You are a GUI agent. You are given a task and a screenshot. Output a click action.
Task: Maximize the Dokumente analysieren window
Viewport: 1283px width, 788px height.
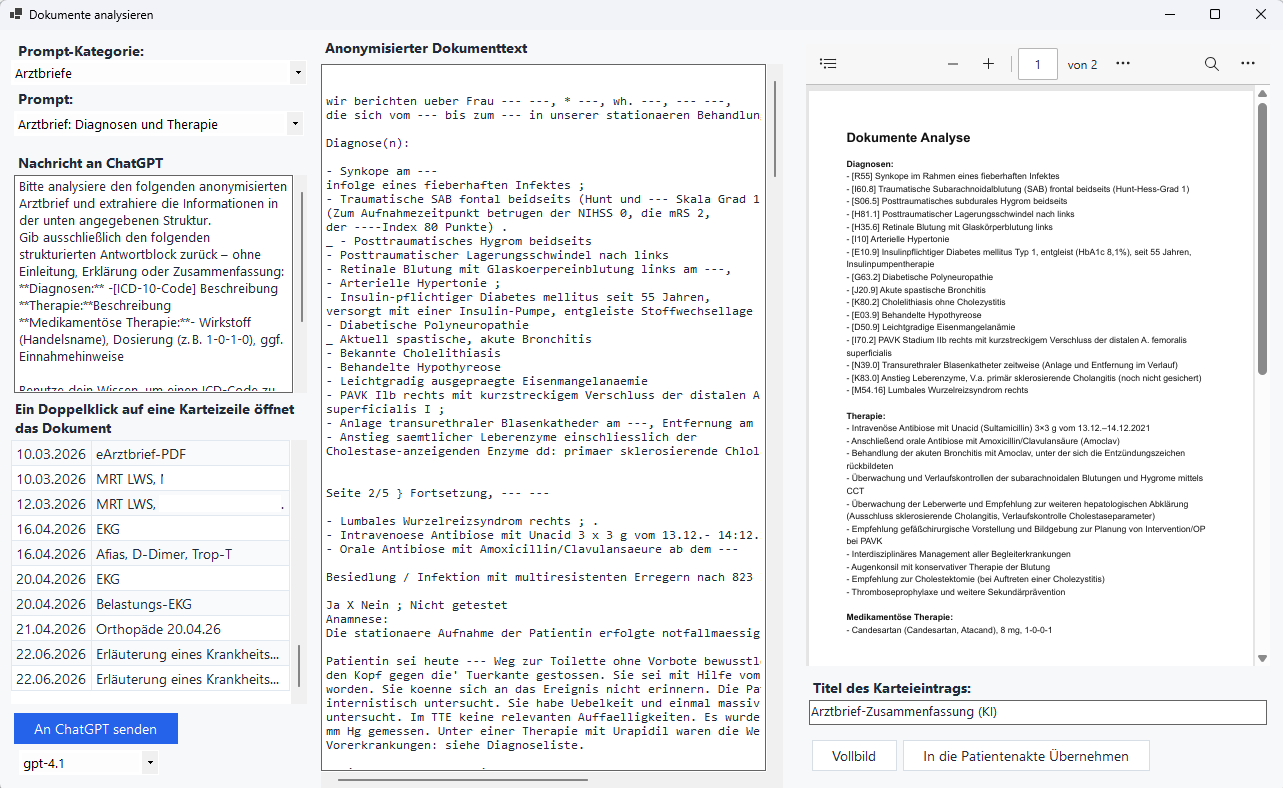point(1214,15)
